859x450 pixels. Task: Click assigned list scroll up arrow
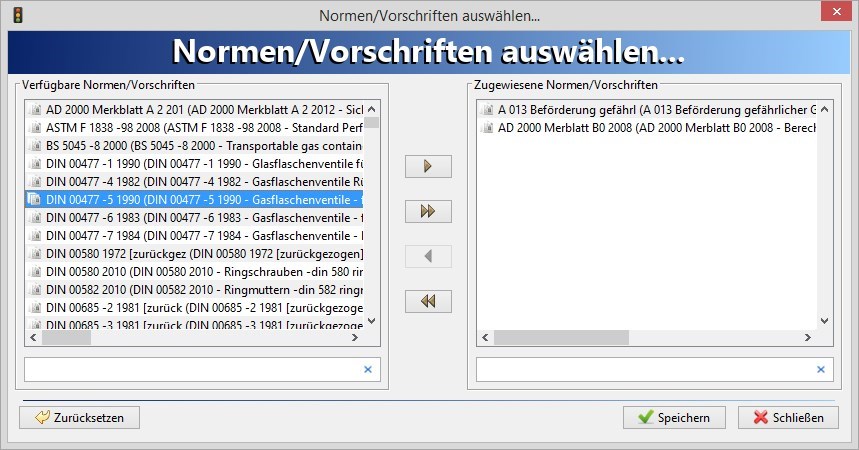click(x=824, y=109)
